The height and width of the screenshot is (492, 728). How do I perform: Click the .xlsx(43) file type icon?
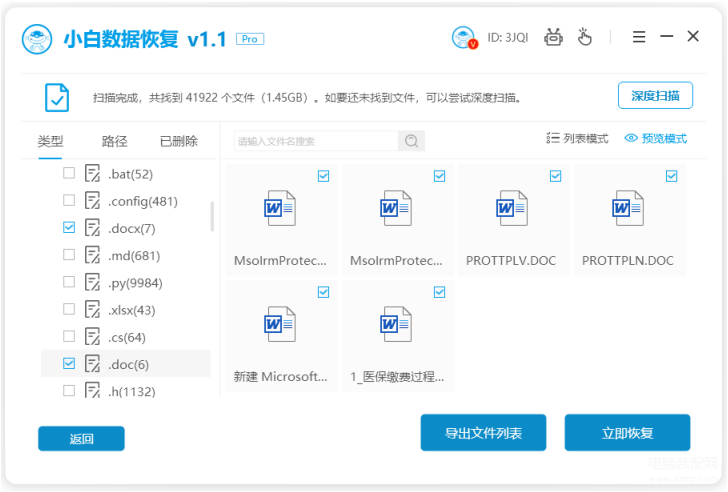click(92, 310)
